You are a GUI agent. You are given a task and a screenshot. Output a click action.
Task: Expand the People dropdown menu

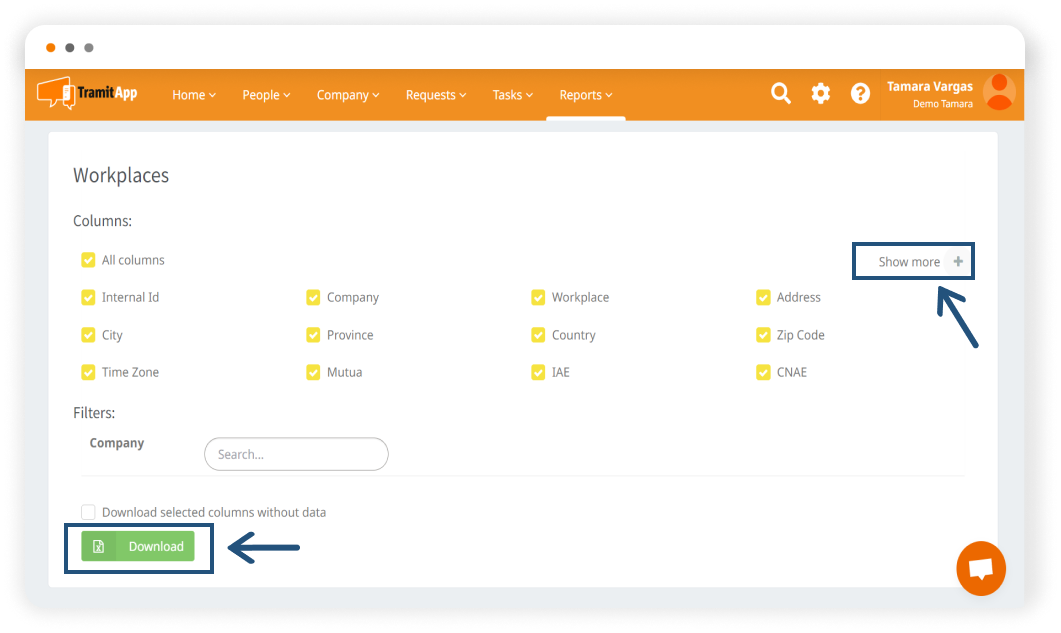pos(266,95)
